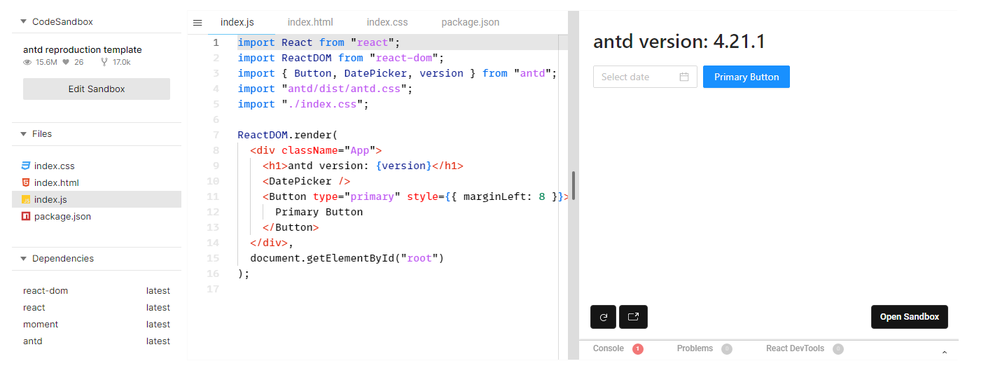Click the heart likes icon showing 26
1000x381 pixels.
[65, 63]
